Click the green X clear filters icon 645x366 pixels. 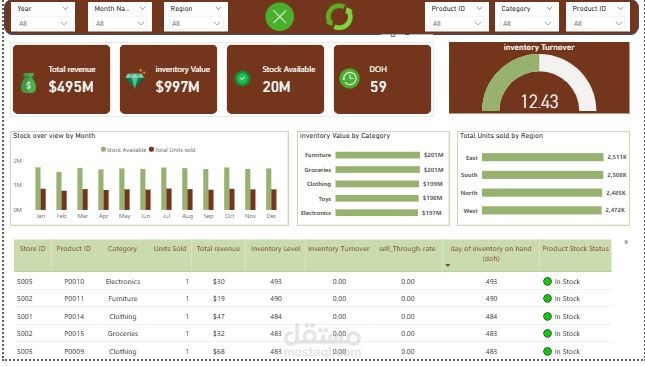click(280, 17)
